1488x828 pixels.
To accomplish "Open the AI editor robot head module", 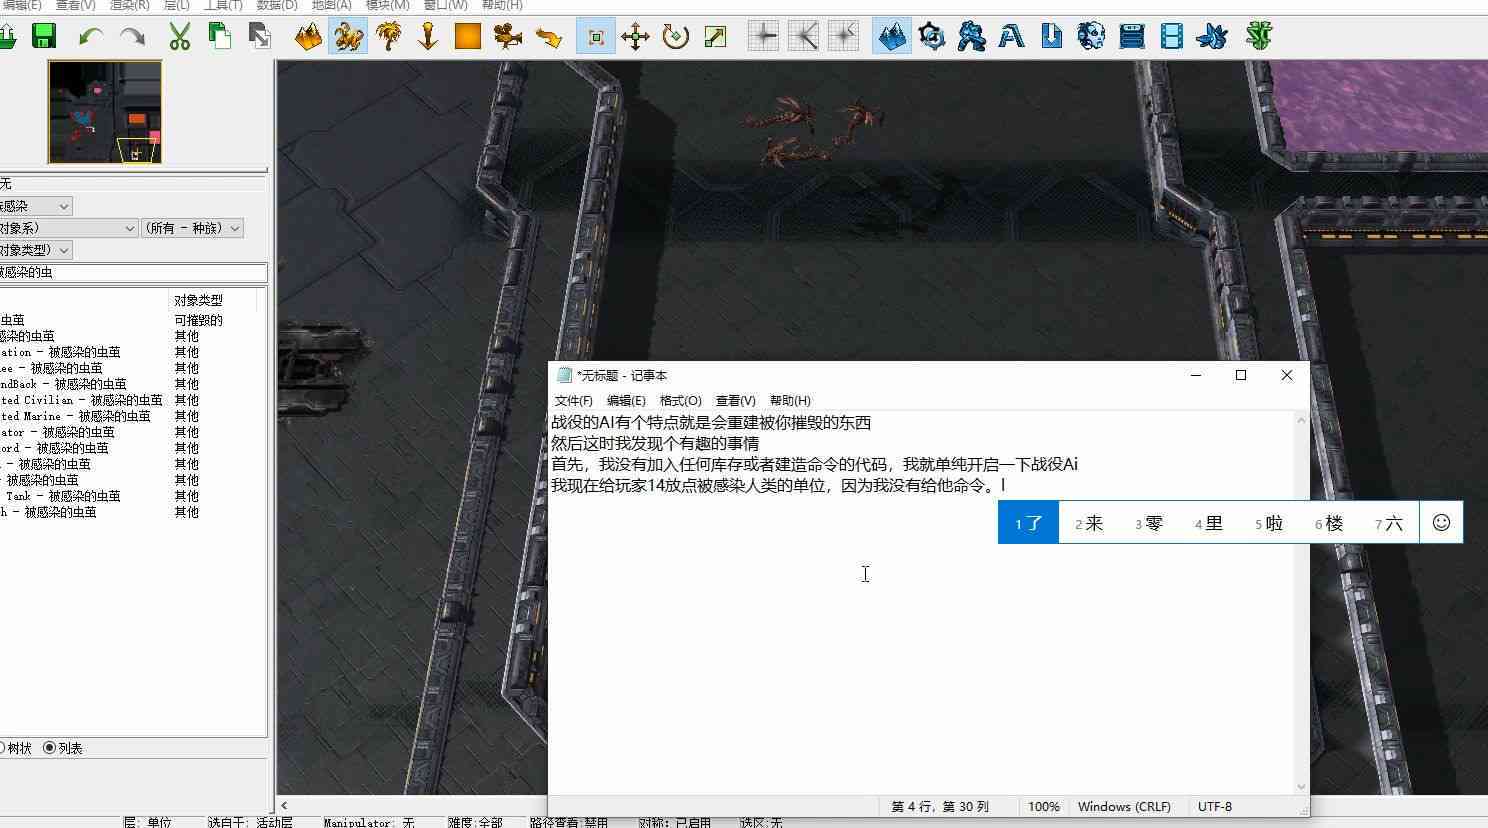I will [x=1092, y=37].
